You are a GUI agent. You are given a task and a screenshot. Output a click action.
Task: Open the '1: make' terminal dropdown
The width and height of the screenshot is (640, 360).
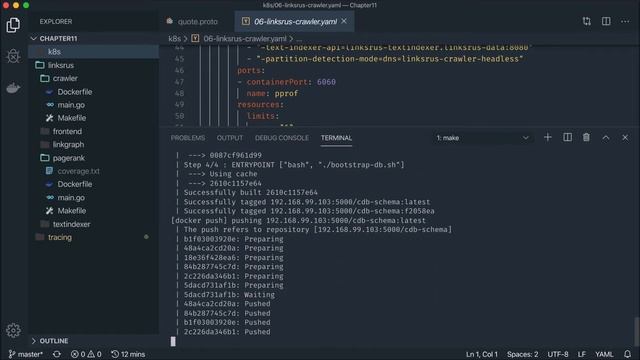(482, 138)
